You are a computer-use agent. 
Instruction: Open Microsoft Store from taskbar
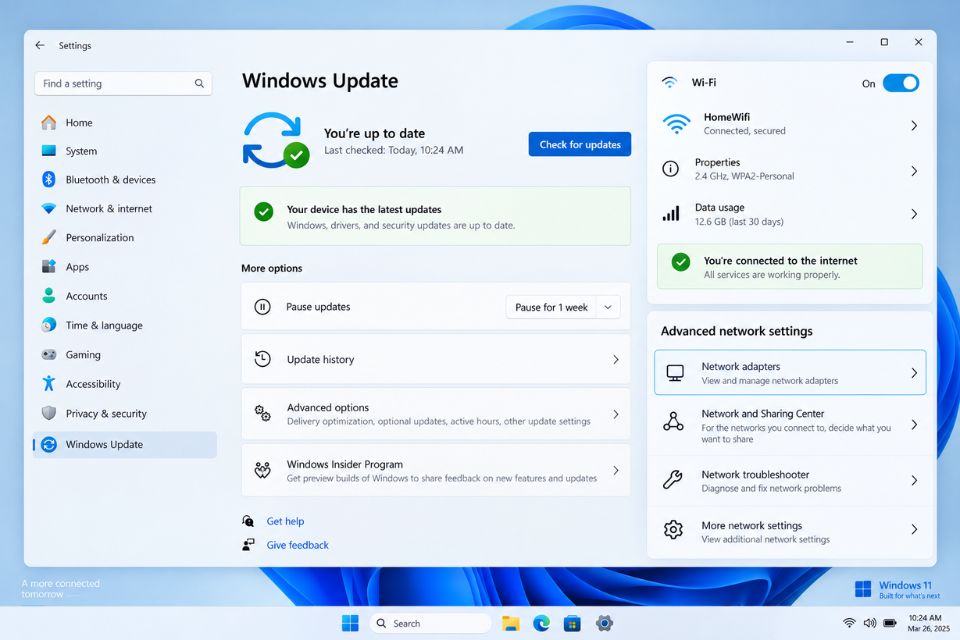pos(572,623)
